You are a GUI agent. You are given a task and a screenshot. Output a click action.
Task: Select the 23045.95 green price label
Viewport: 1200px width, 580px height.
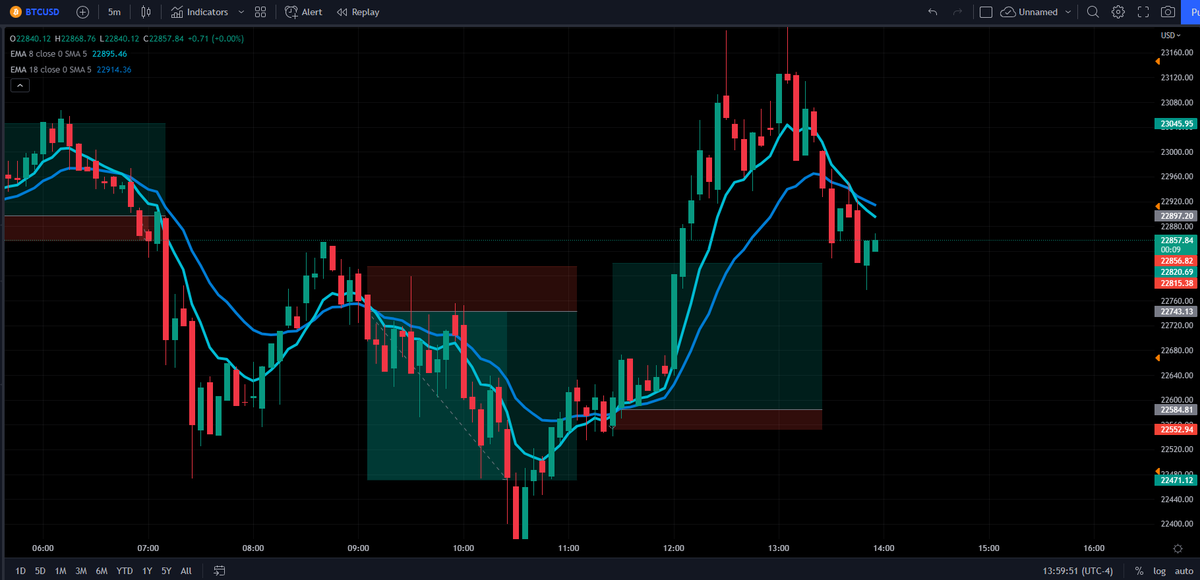(1176, 124)
